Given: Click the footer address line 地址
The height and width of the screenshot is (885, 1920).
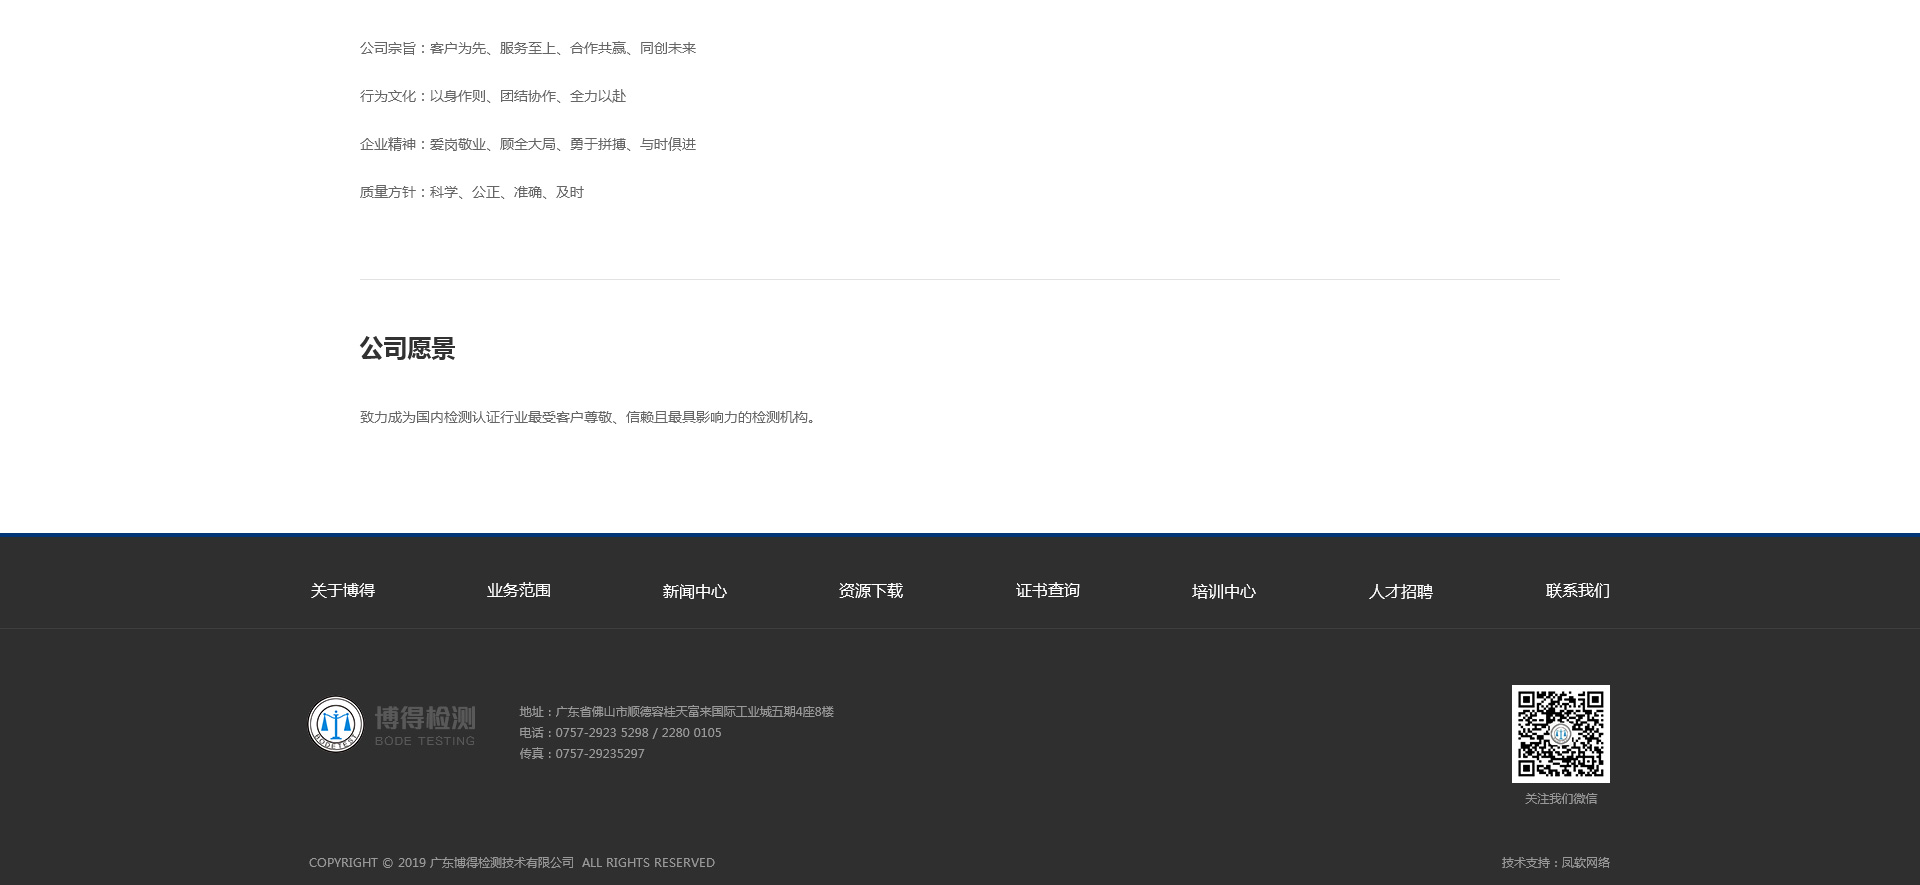Looking at the screenshot, I should click(676, 712).
